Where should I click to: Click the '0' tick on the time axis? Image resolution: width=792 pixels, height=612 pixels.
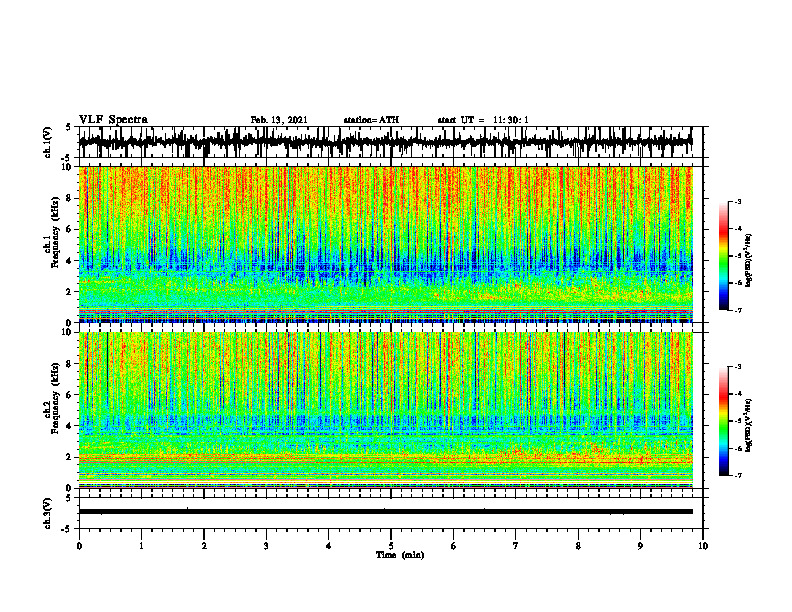(79, 546)
